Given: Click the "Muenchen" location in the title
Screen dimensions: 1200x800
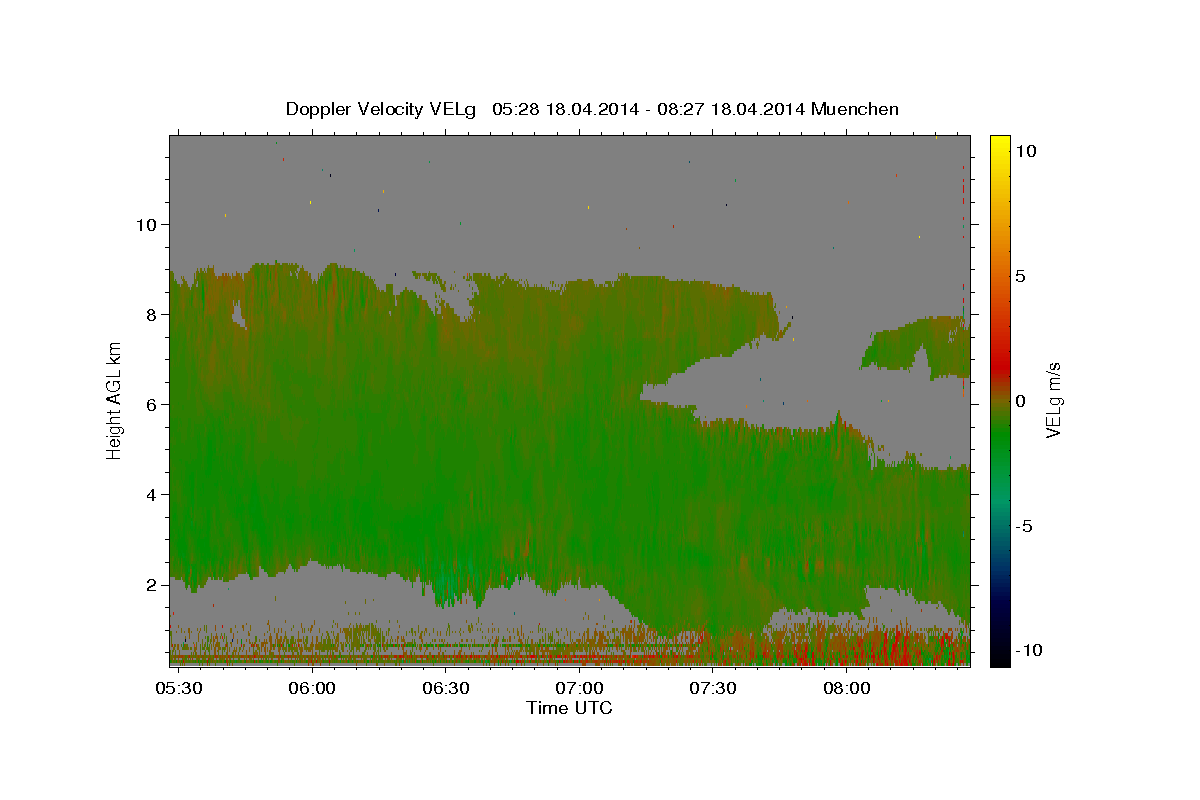Looking at the screenshot, I should (856, 109).
